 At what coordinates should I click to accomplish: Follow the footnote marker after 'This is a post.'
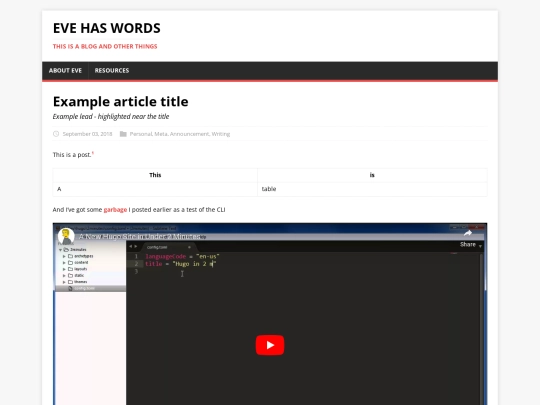(93, 153)
